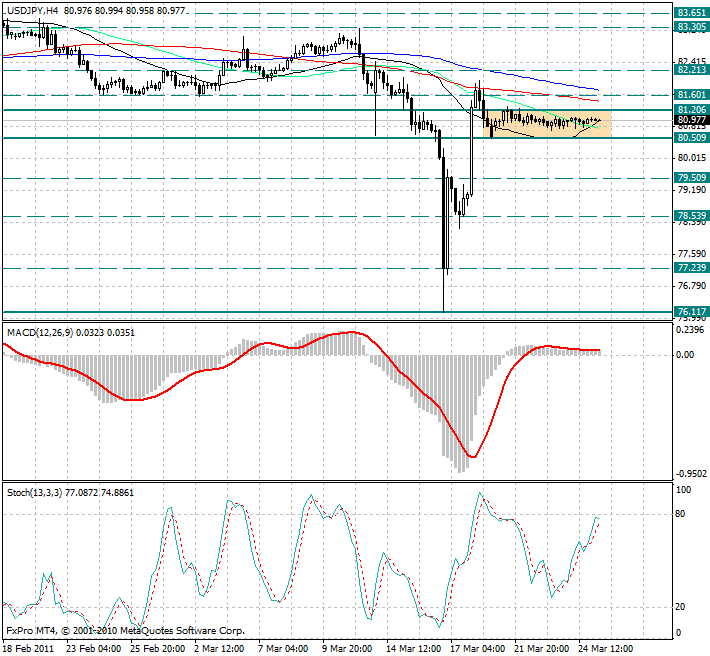
Task: Click the orange consolidation range rectangle
Action: pos(547,124)
